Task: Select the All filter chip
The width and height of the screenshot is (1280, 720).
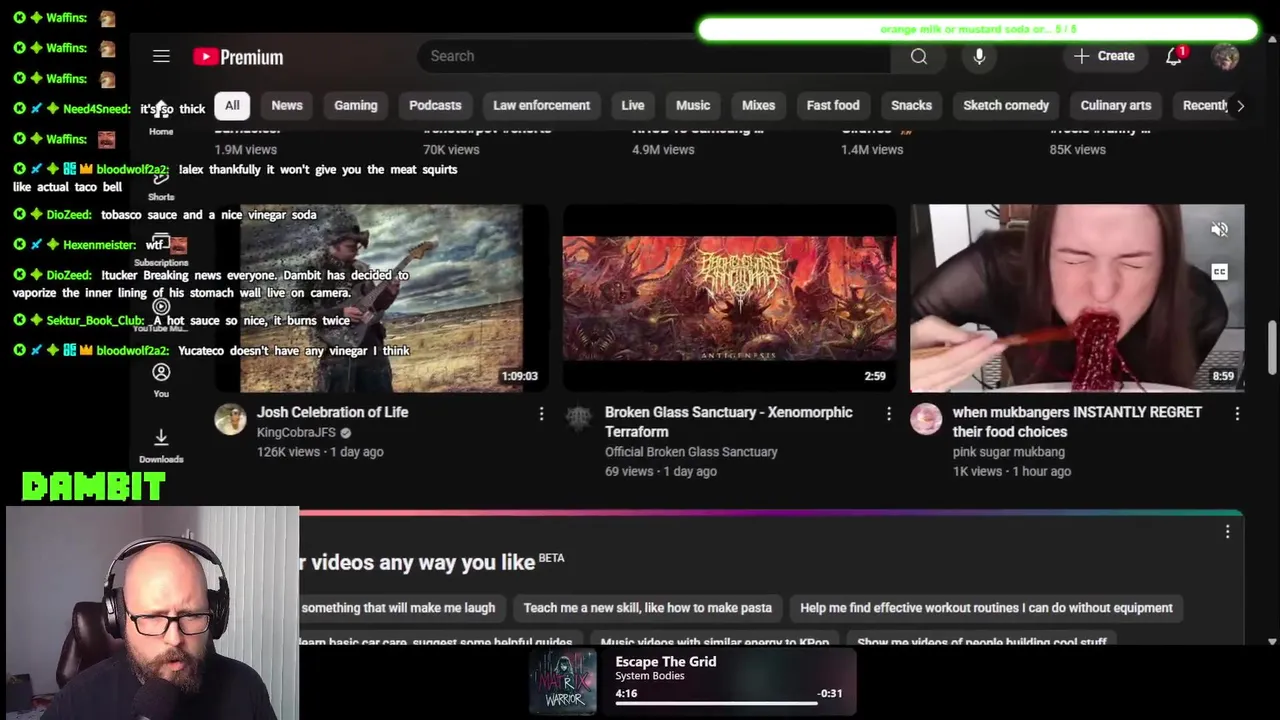Action: (x=232, y=105)
